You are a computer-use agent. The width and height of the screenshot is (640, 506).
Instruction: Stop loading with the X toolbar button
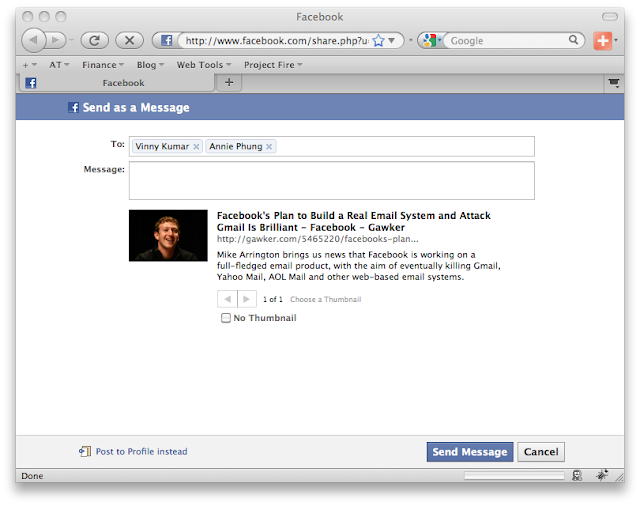click(129, 40)
